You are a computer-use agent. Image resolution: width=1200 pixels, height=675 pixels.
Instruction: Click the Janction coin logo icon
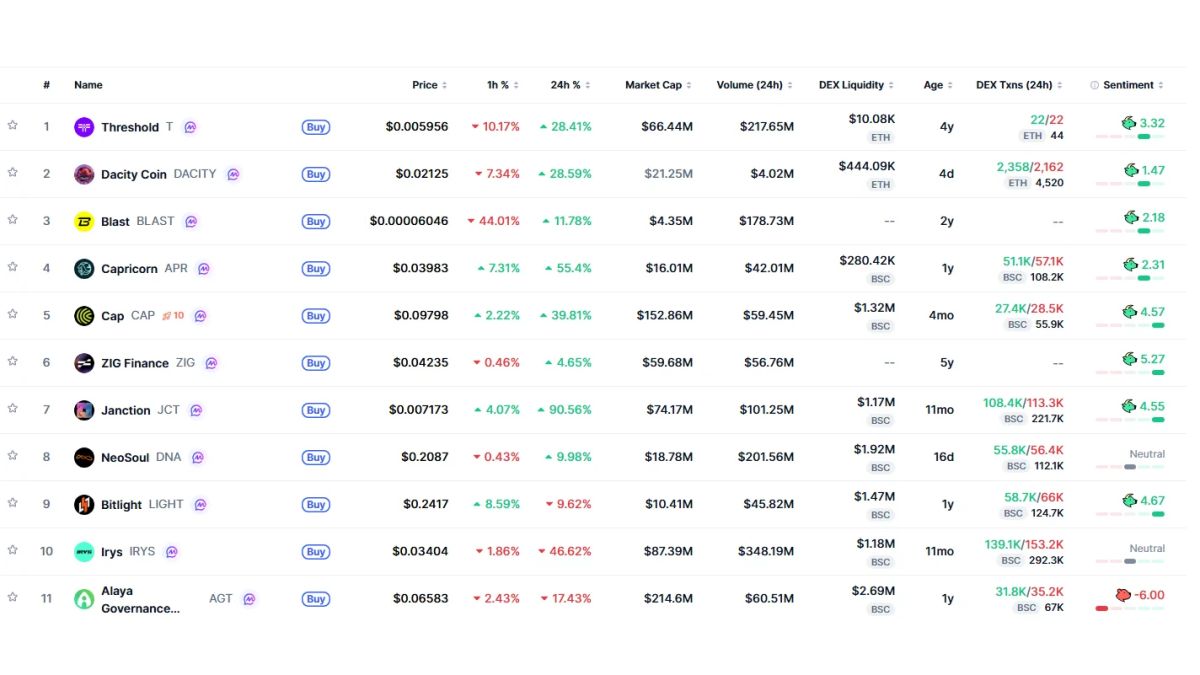[x=84, y=410]
